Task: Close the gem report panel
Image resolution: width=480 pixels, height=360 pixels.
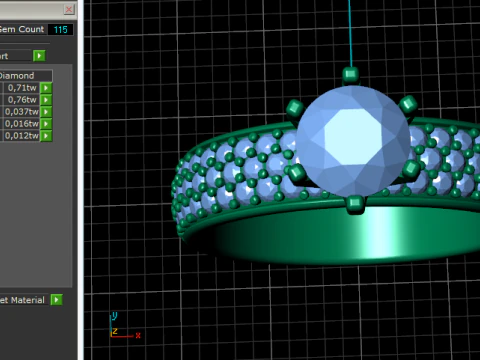Action: tap(69, 9)
